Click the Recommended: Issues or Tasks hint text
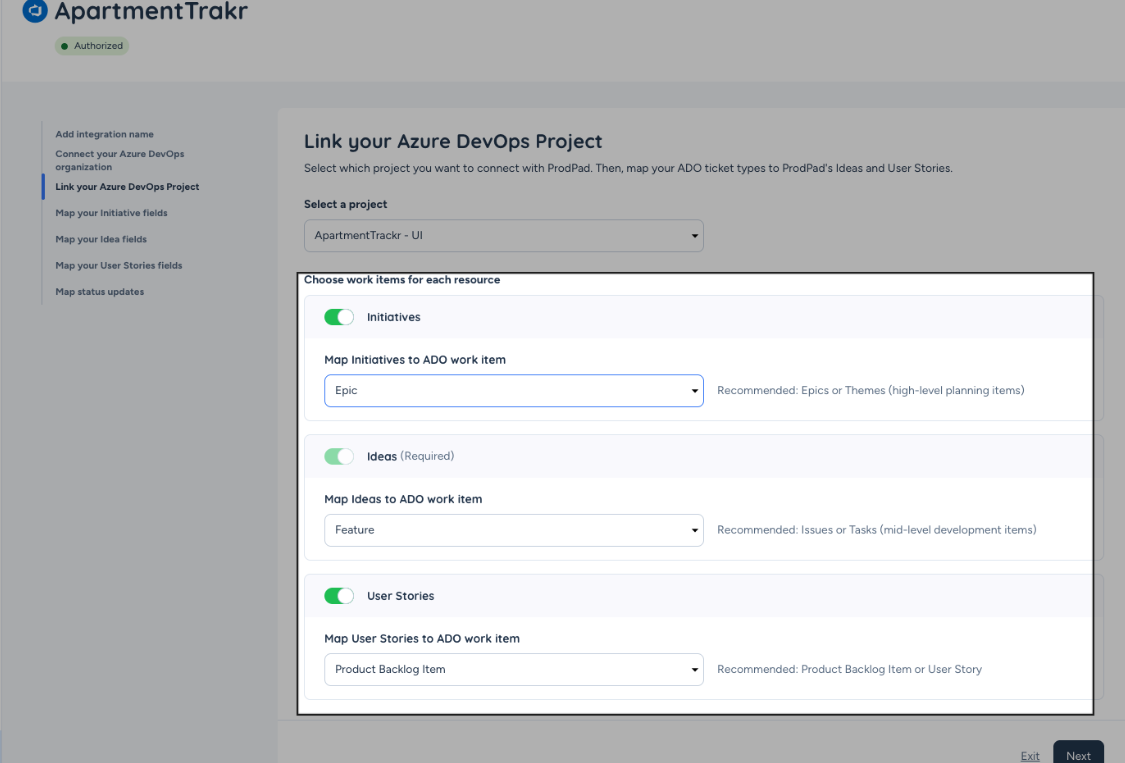The width and height of the screenshot is (1125, 763). coord(877,530)
